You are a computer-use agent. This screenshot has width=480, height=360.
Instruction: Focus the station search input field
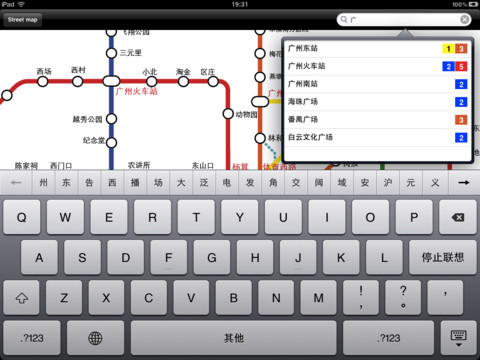click(404, 20)
